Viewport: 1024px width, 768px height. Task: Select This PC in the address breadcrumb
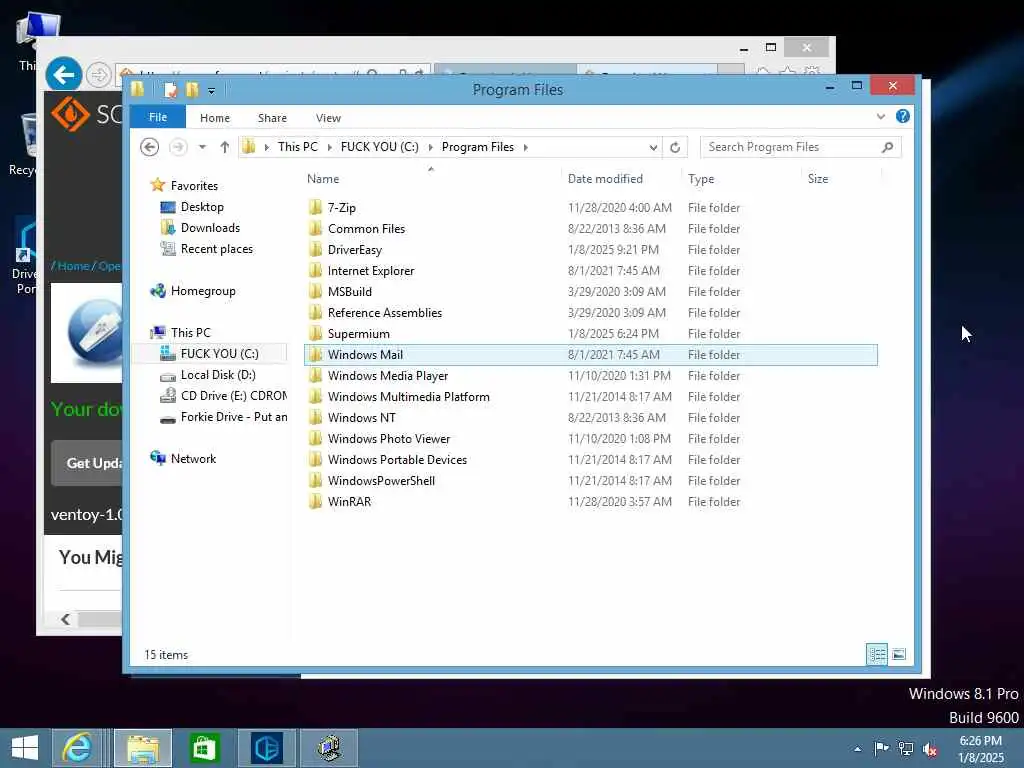(298, 147)
